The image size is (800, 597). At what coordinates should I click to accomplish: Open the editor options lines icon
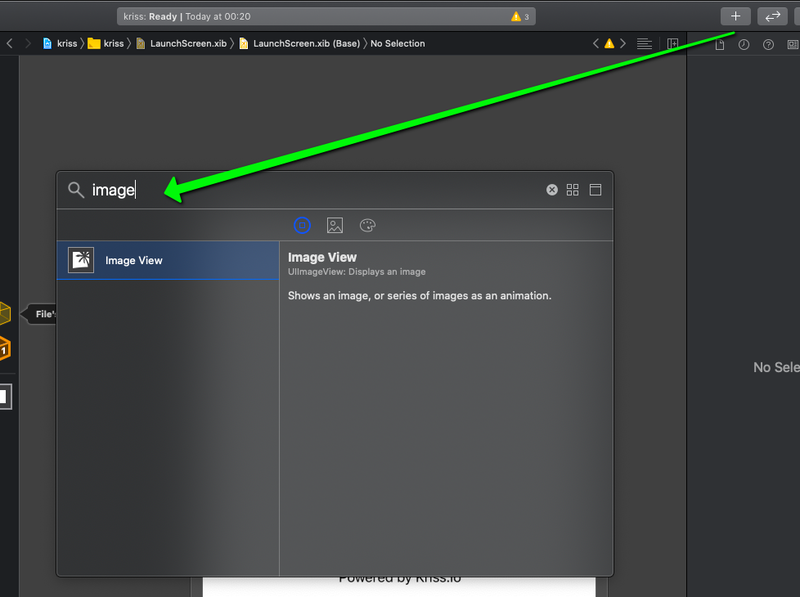(x=644, y=44)
